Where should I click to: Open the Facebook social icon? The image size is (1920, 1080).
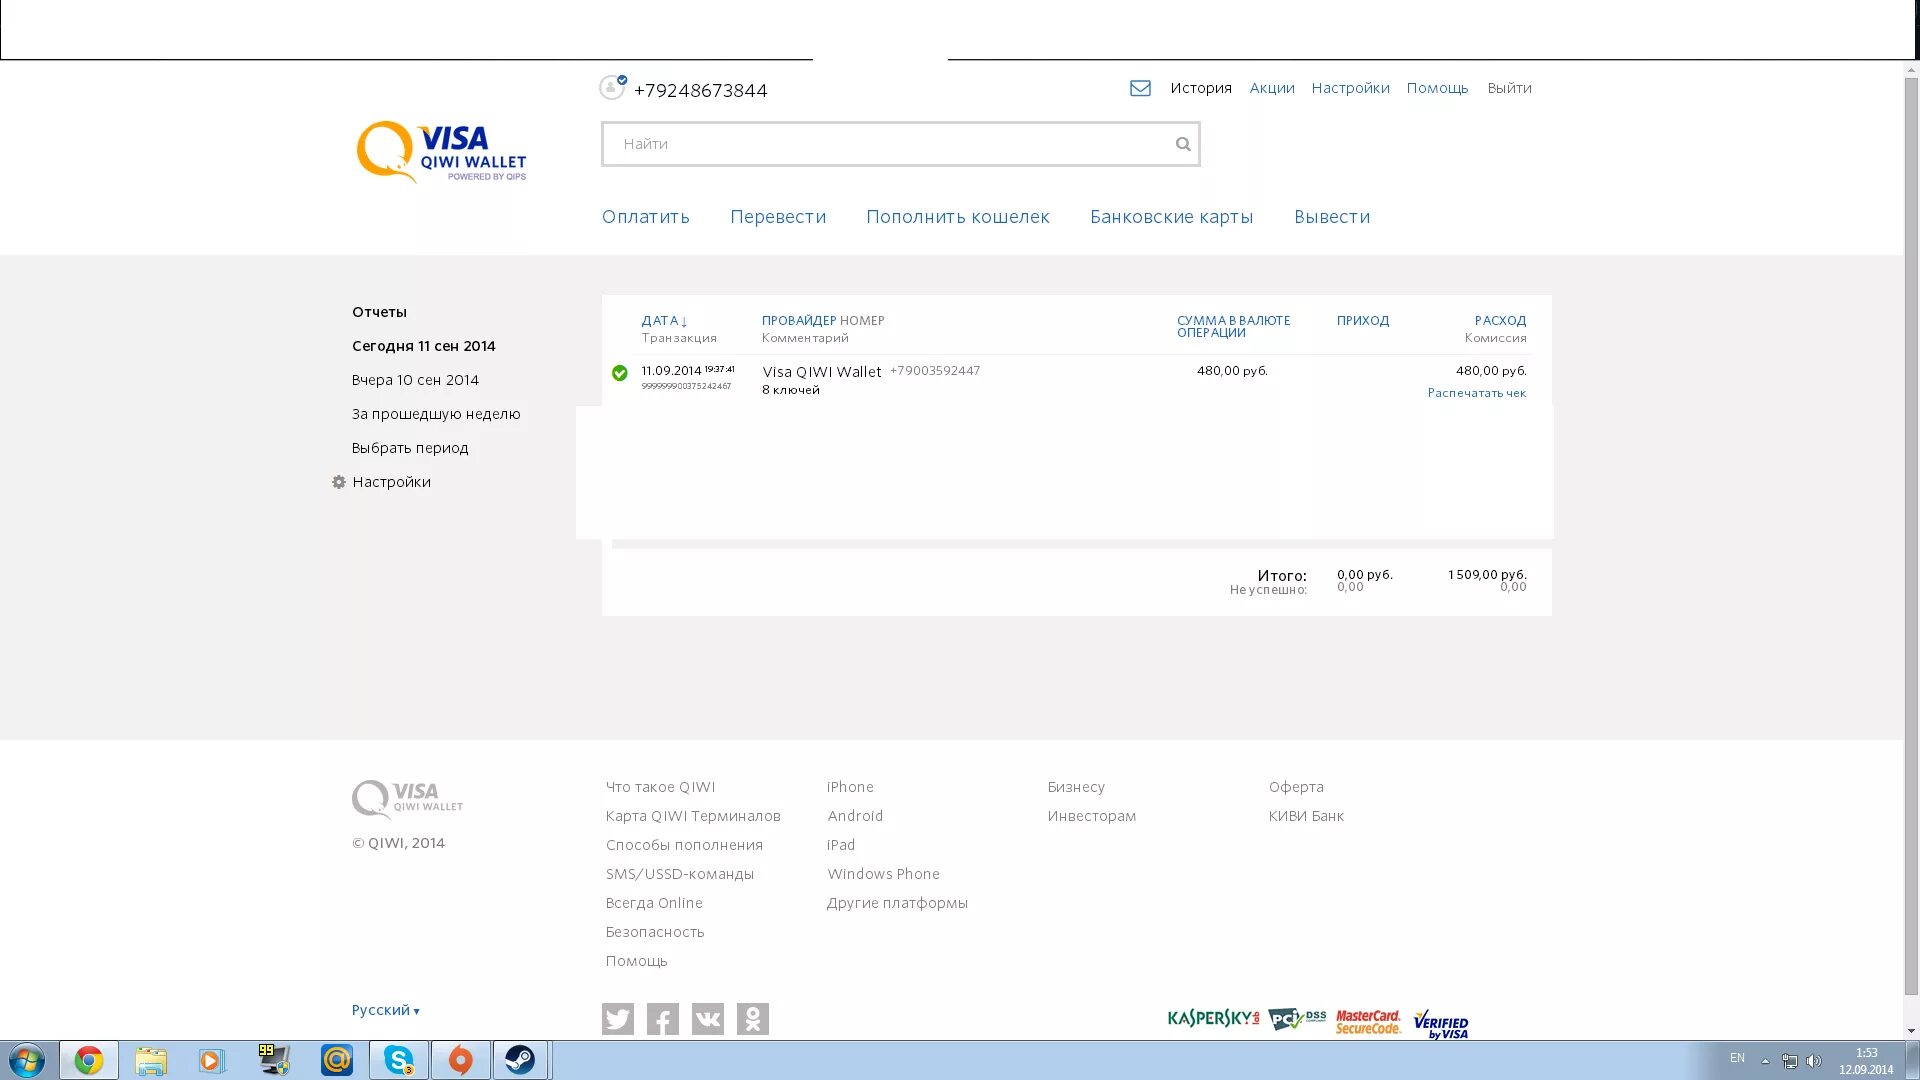point(663,1019)
